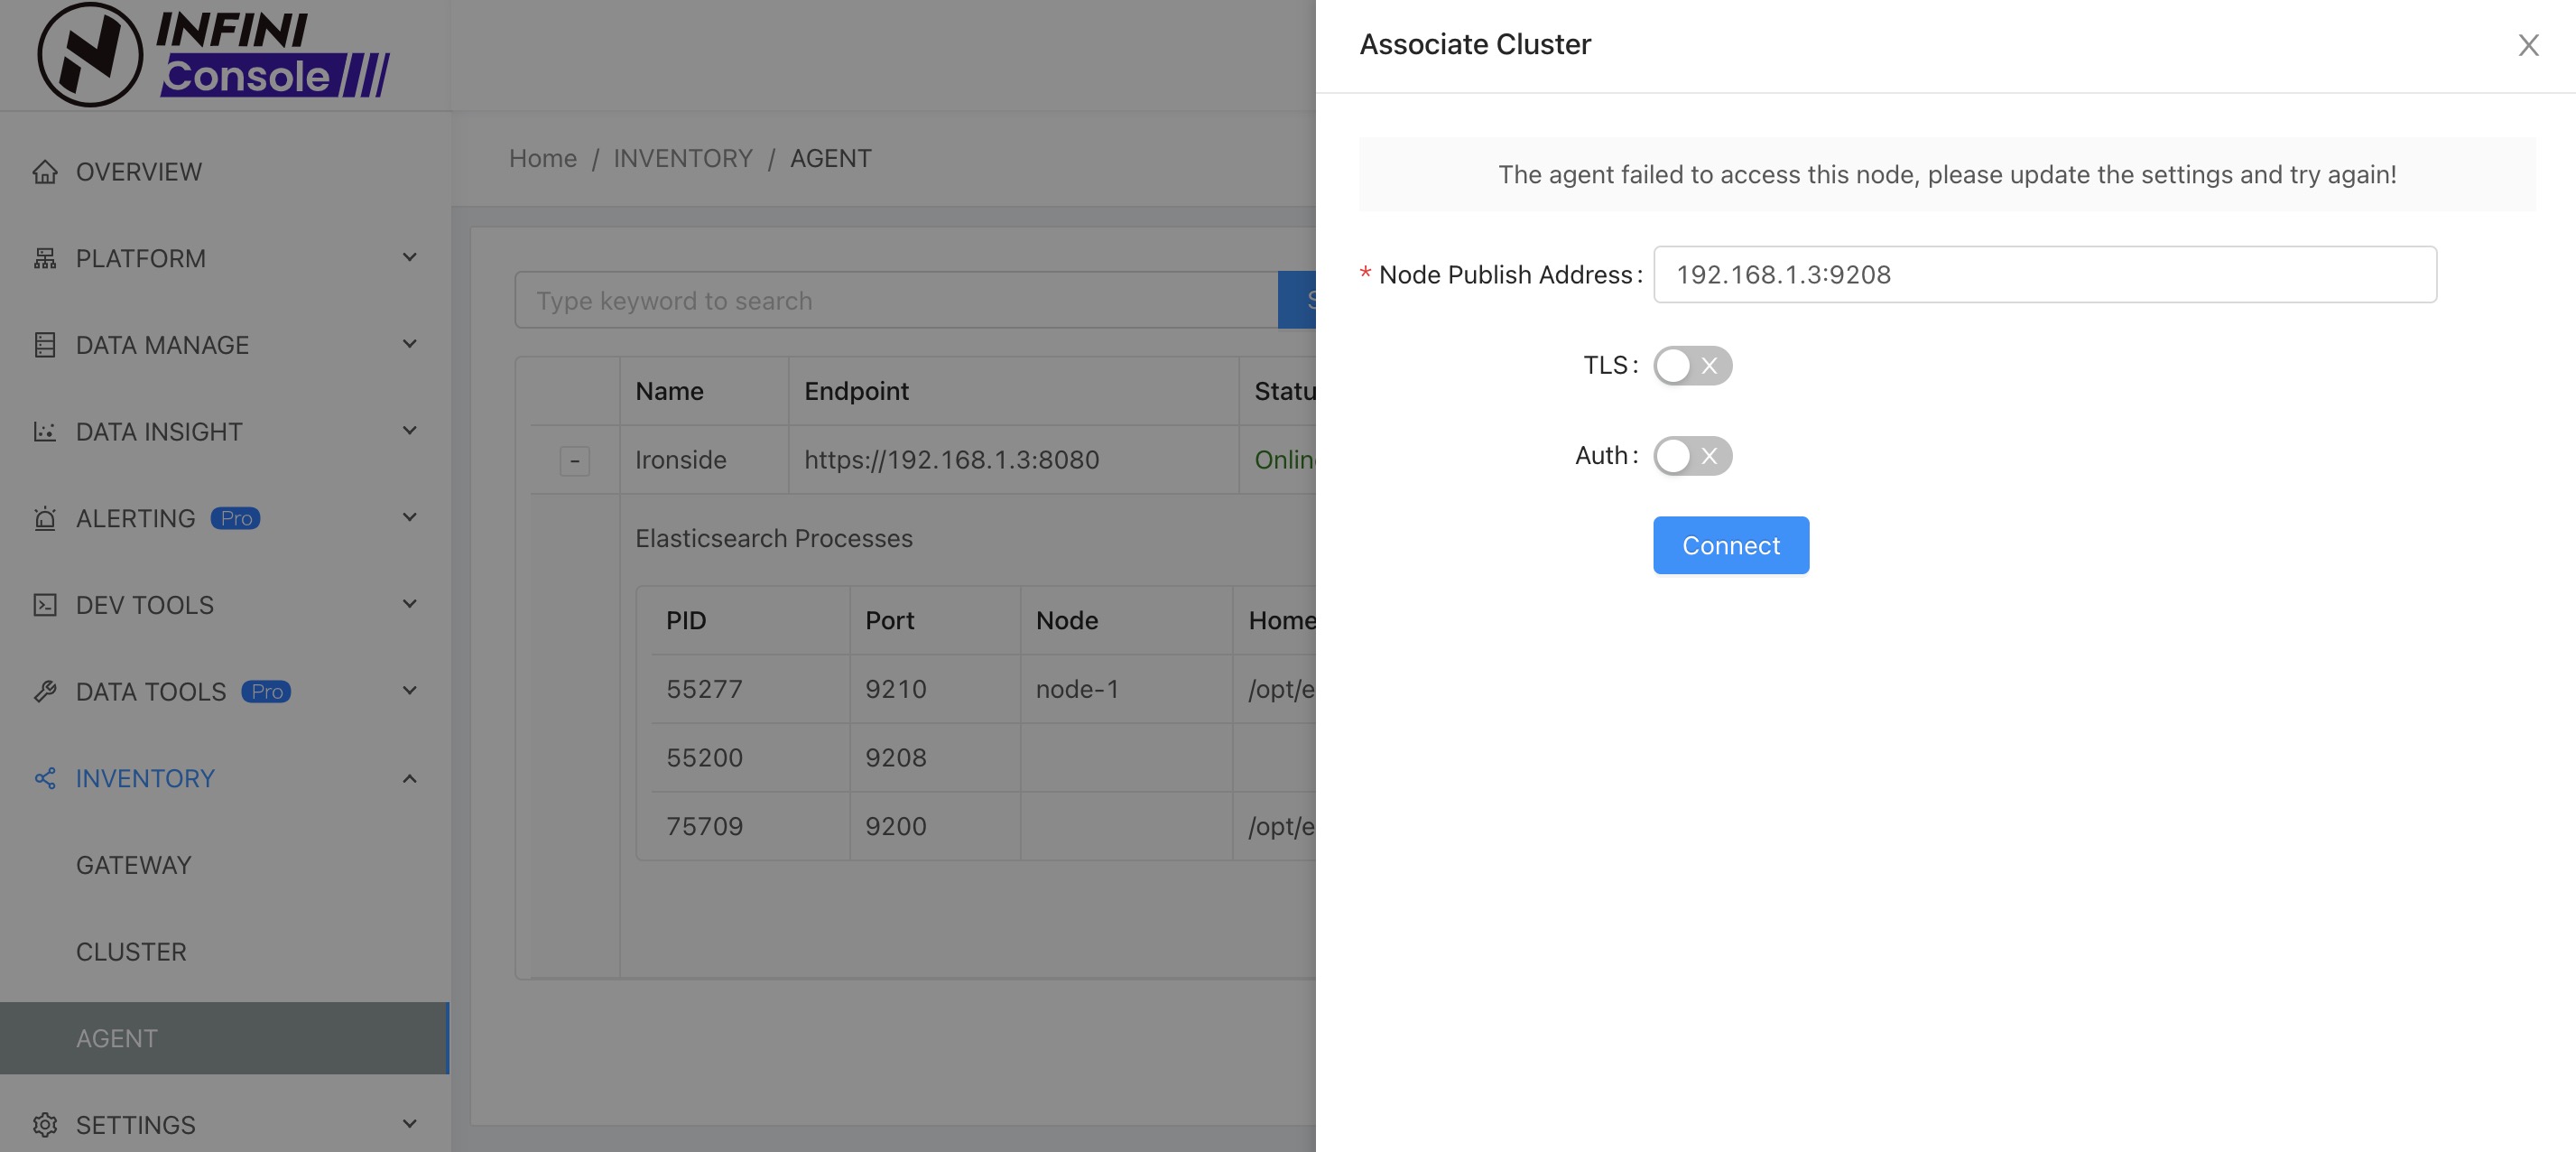2576x1152 pixels.
Task: Expand the Platform menu chevron
Action: 409,258
